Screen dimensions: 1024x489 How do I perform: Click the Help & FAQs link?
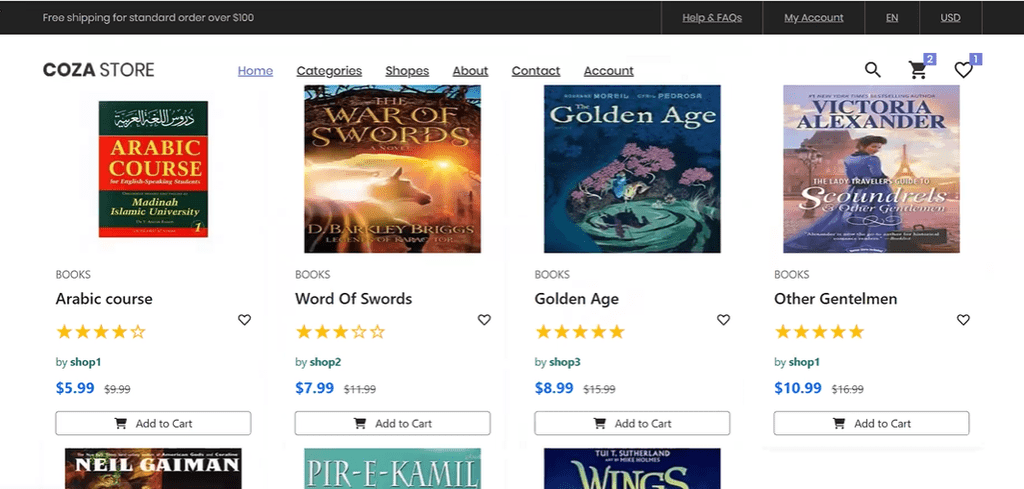coord(712,18)
